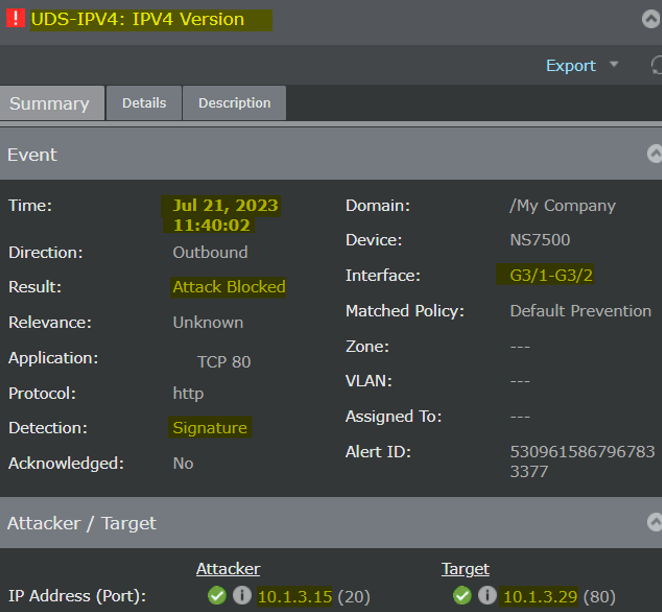Click the Unknown relevance value
Image resolution: width=662 pixels, height=612 pixels.
coord(208,322)
